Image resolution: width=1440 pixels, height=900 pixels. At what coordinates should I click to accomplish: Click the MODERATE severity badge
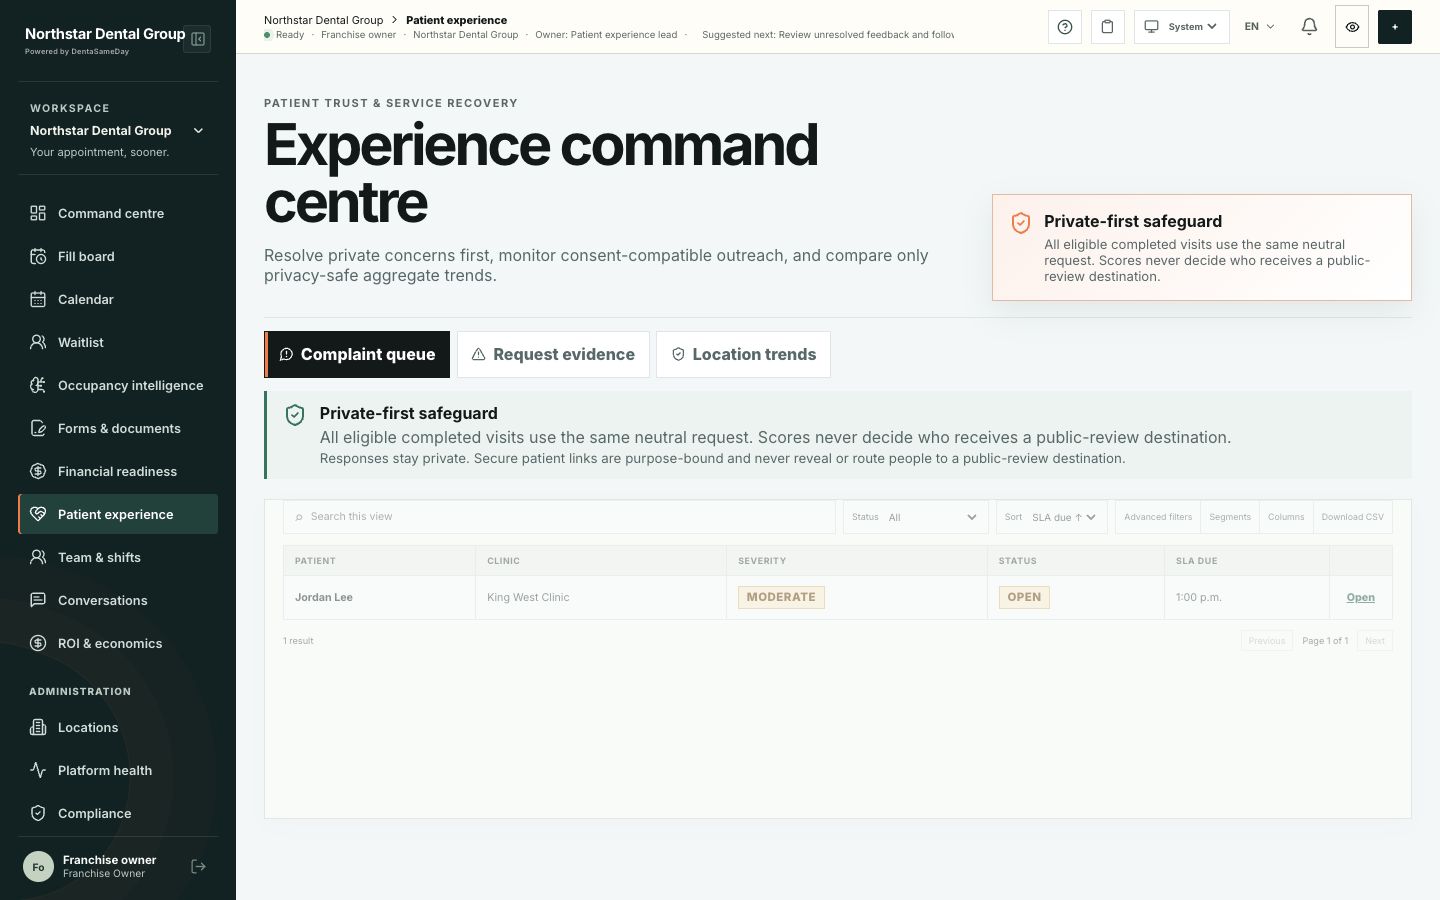point(781,598)
